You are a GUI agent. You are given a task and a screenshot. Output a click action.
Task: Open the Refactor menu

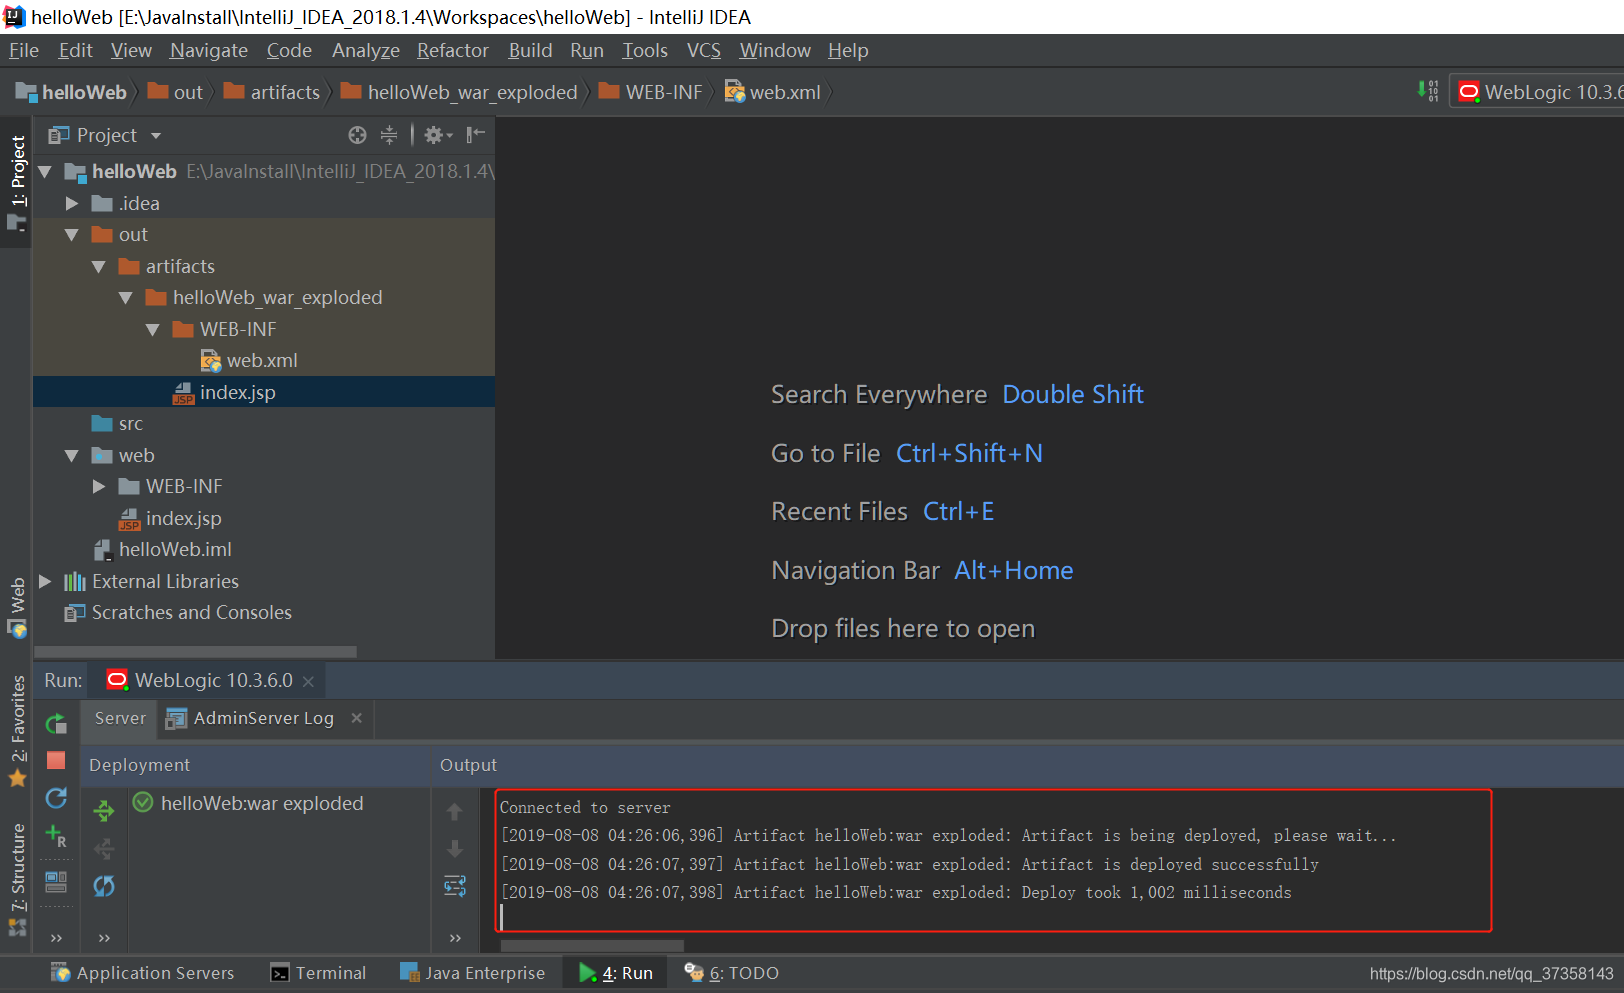[453, 50]
